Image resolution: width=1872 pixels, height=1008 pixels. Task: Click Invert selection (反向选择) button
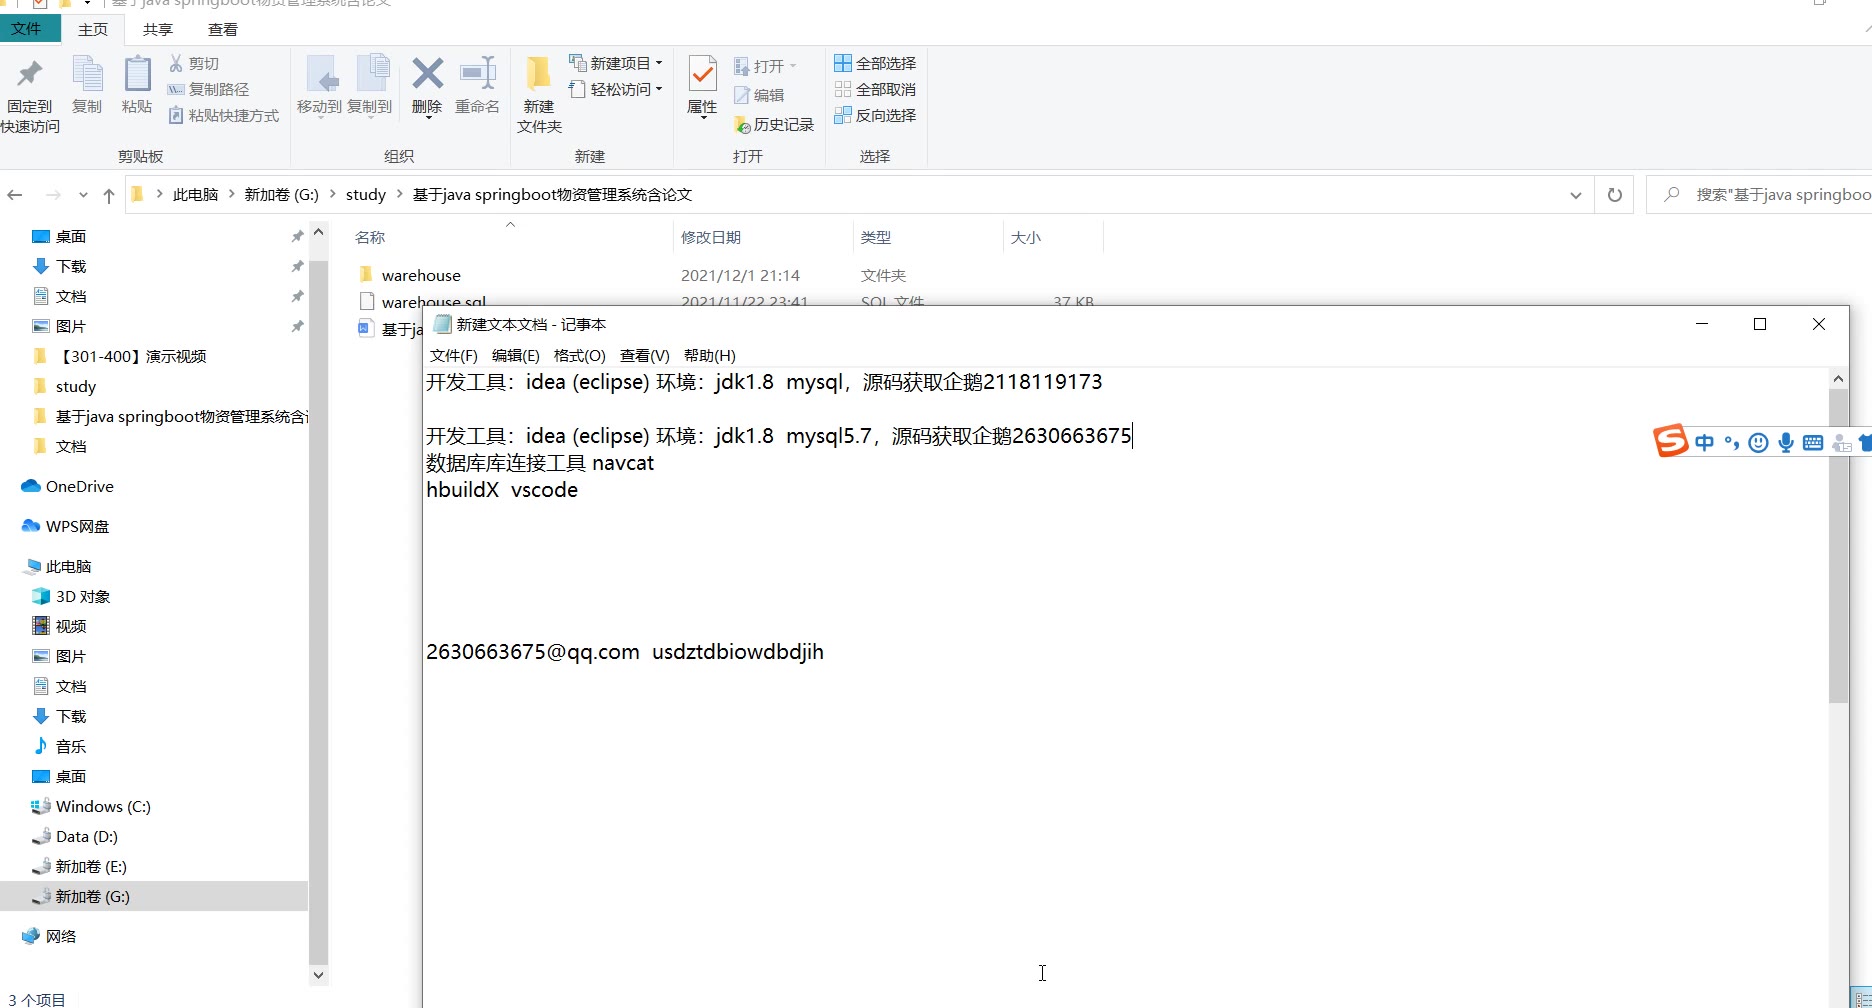[x=875, y=115]
